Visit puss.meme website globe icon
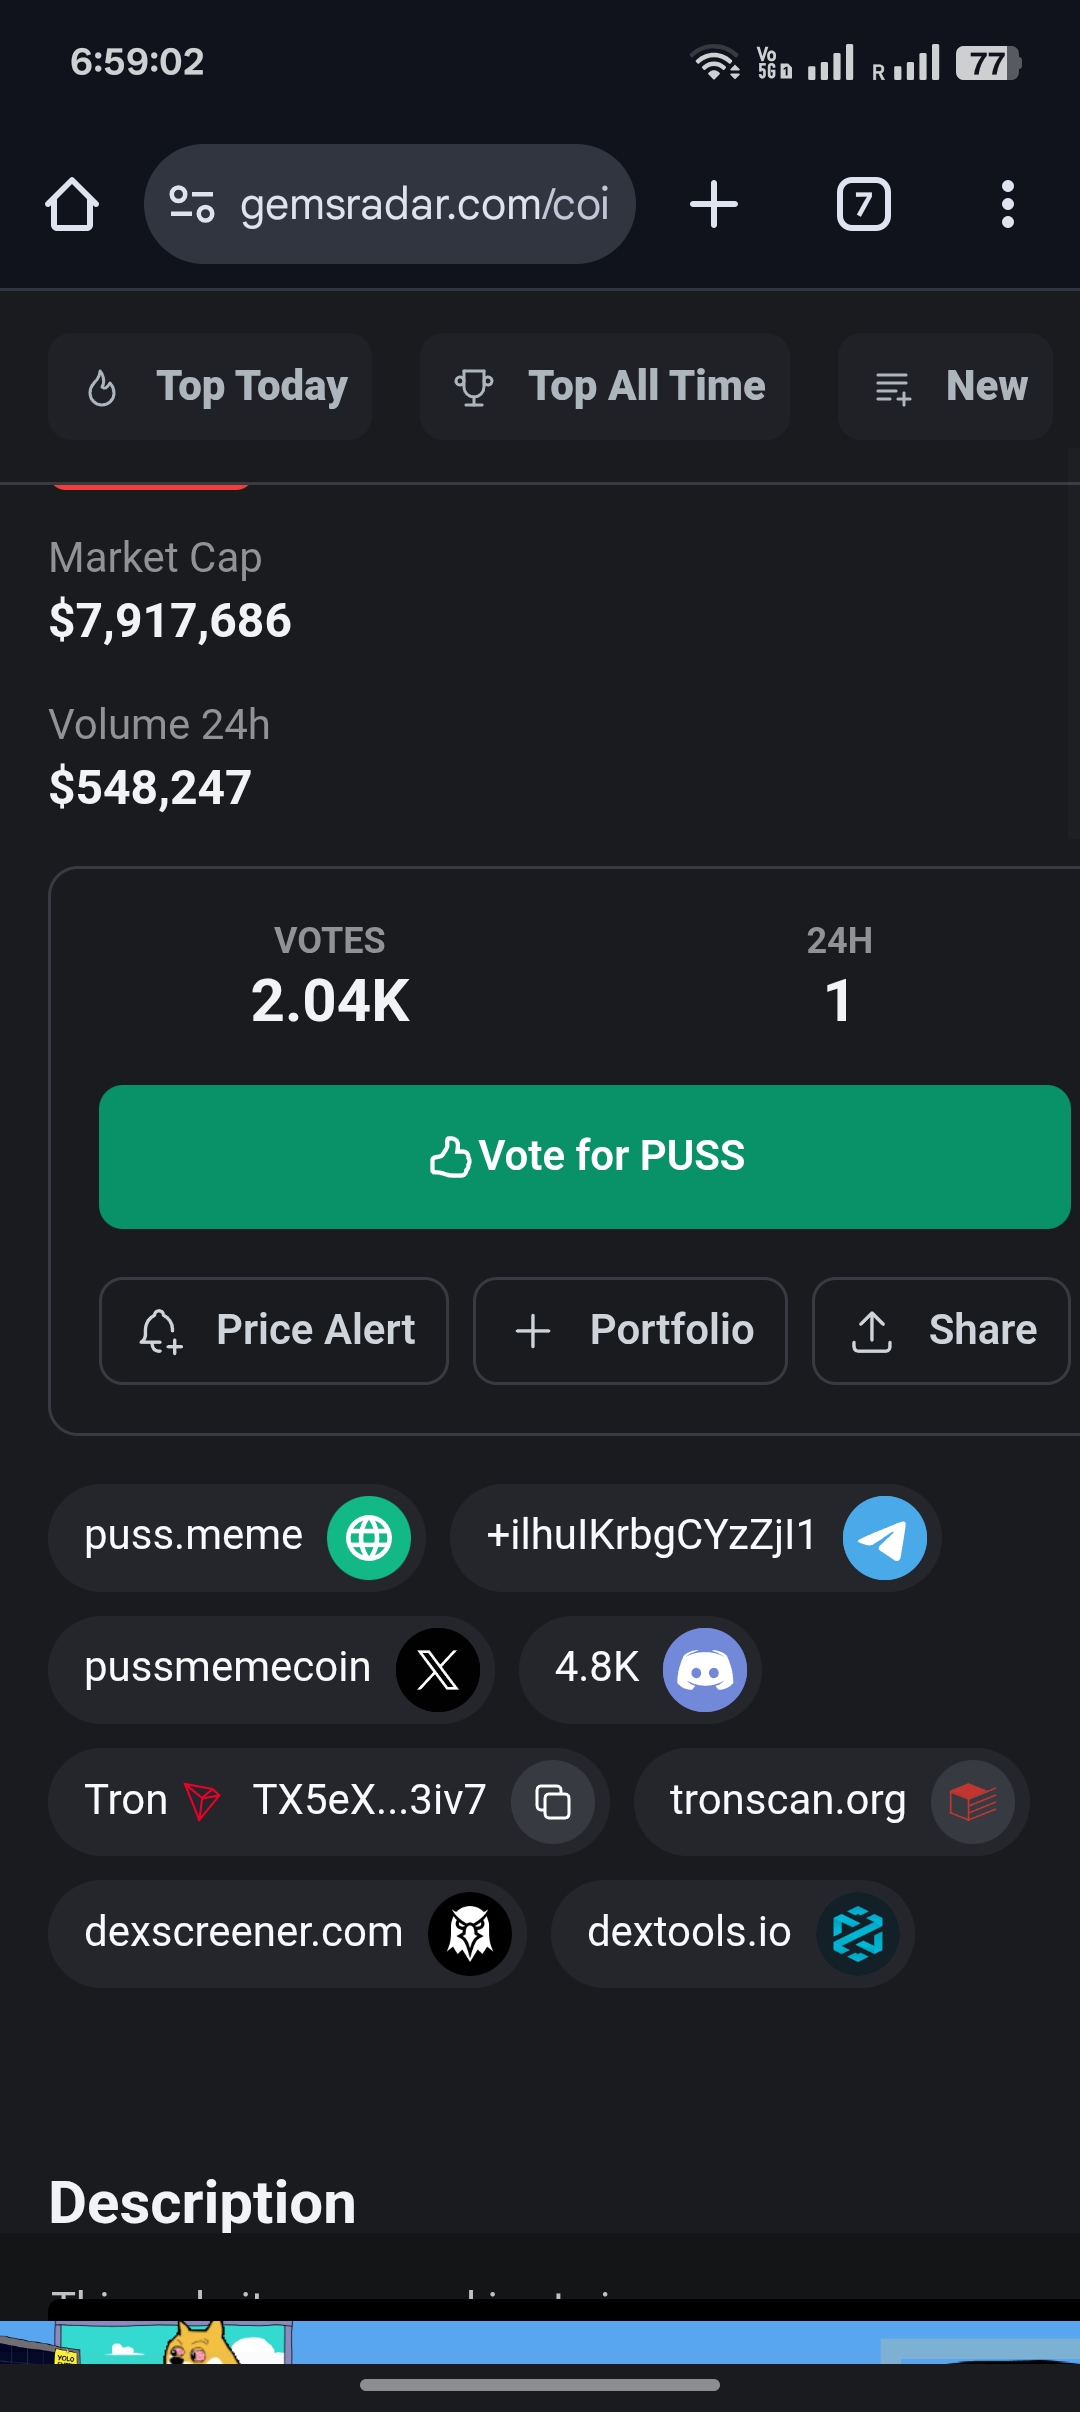The width and height of the screenshot is (1080, 2412). pos(369,1538)
